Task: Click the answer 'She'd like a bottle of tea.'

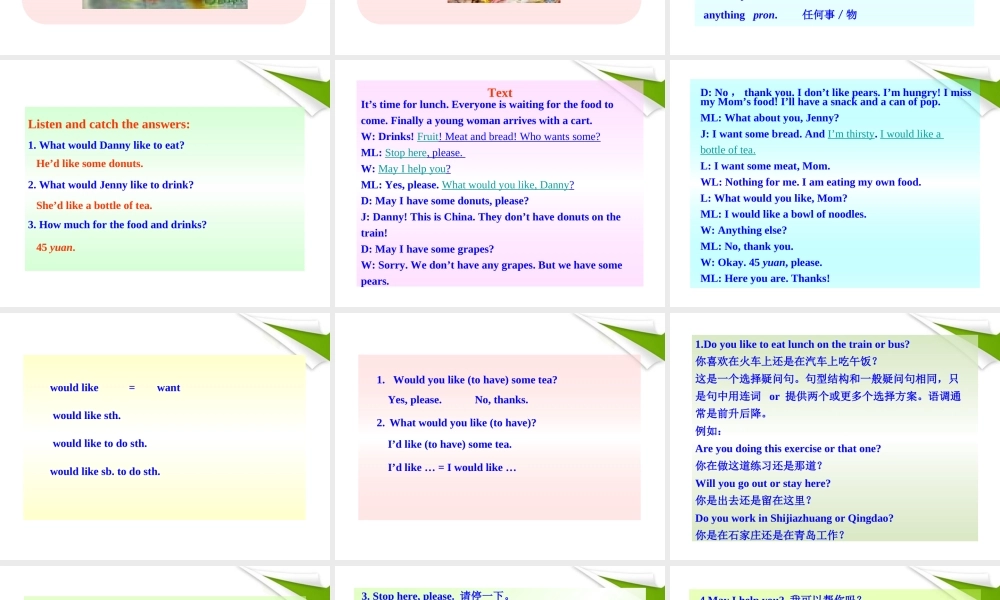Action: [94, 205]
